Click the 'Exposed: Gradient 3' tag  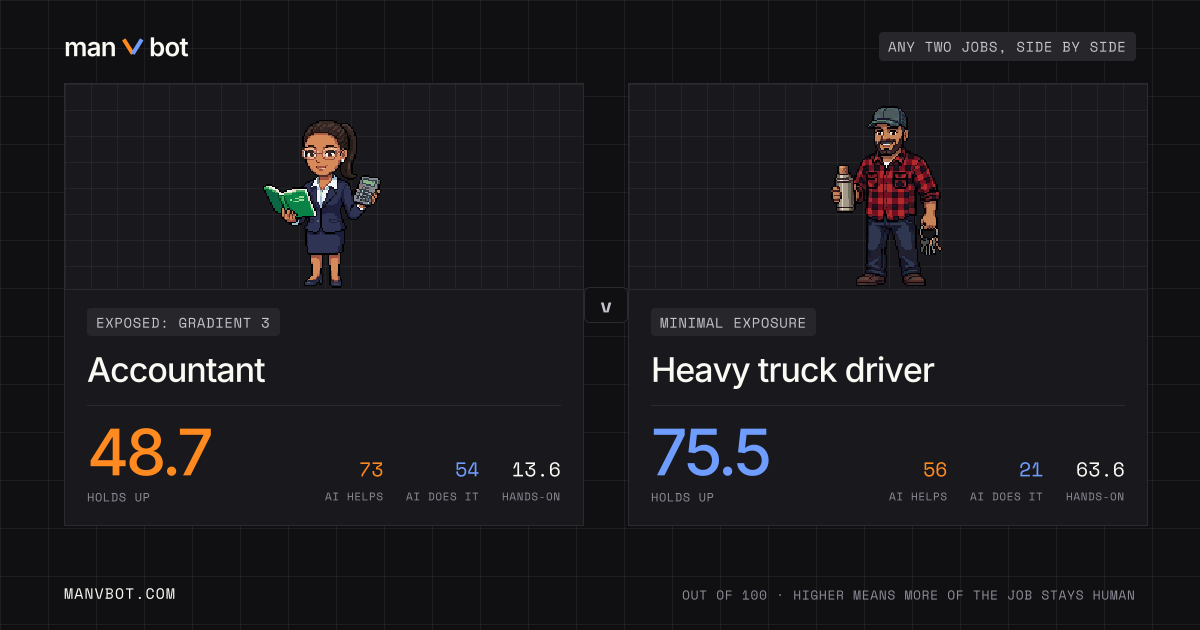tap(183, 322)
